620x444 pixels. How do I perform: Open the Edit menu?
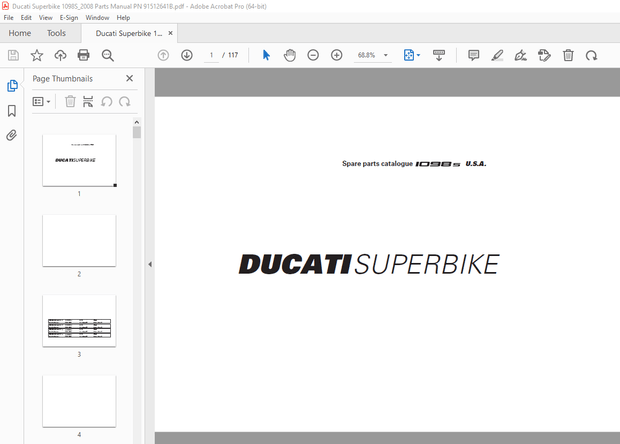(26, 18)
